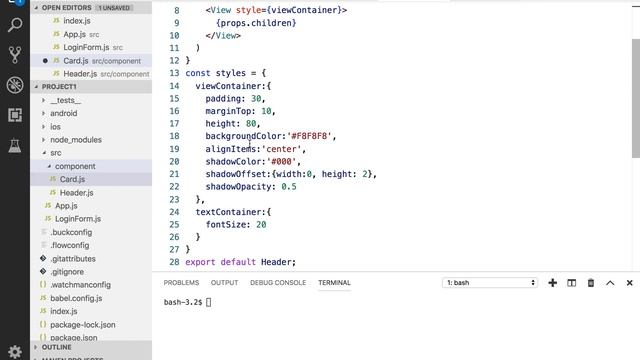Split the terminal pane
The height and width of the screenshot is (360, 640).
(571, 283)
